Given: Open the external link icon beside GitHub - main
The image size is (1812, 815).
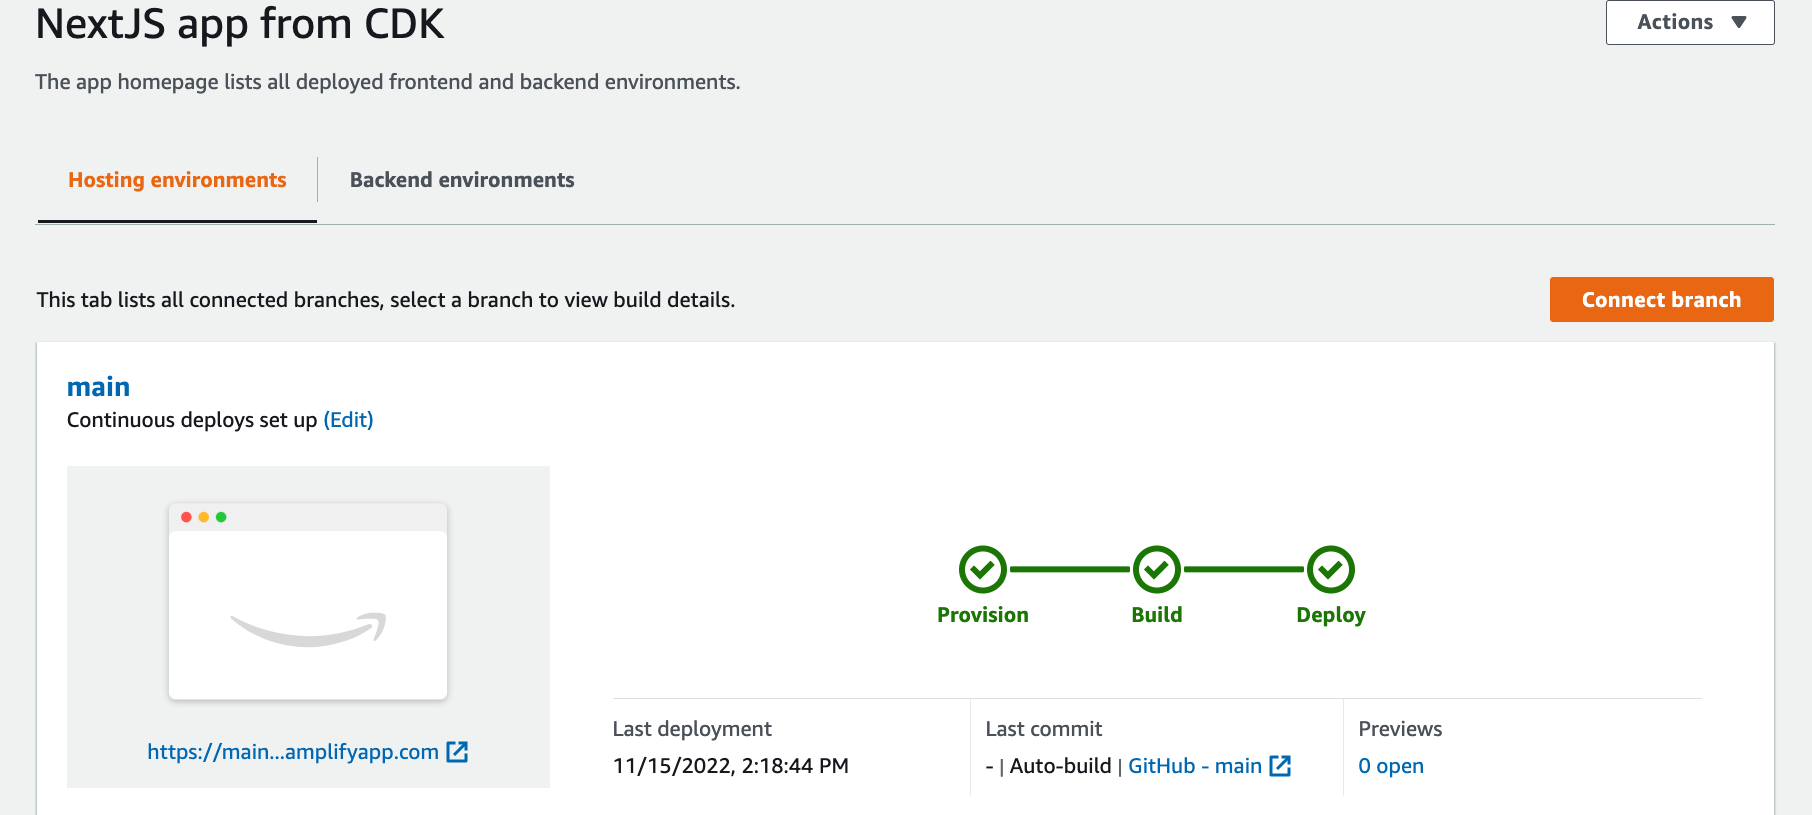Looking at the screenshot, I should pos(1280,766).
